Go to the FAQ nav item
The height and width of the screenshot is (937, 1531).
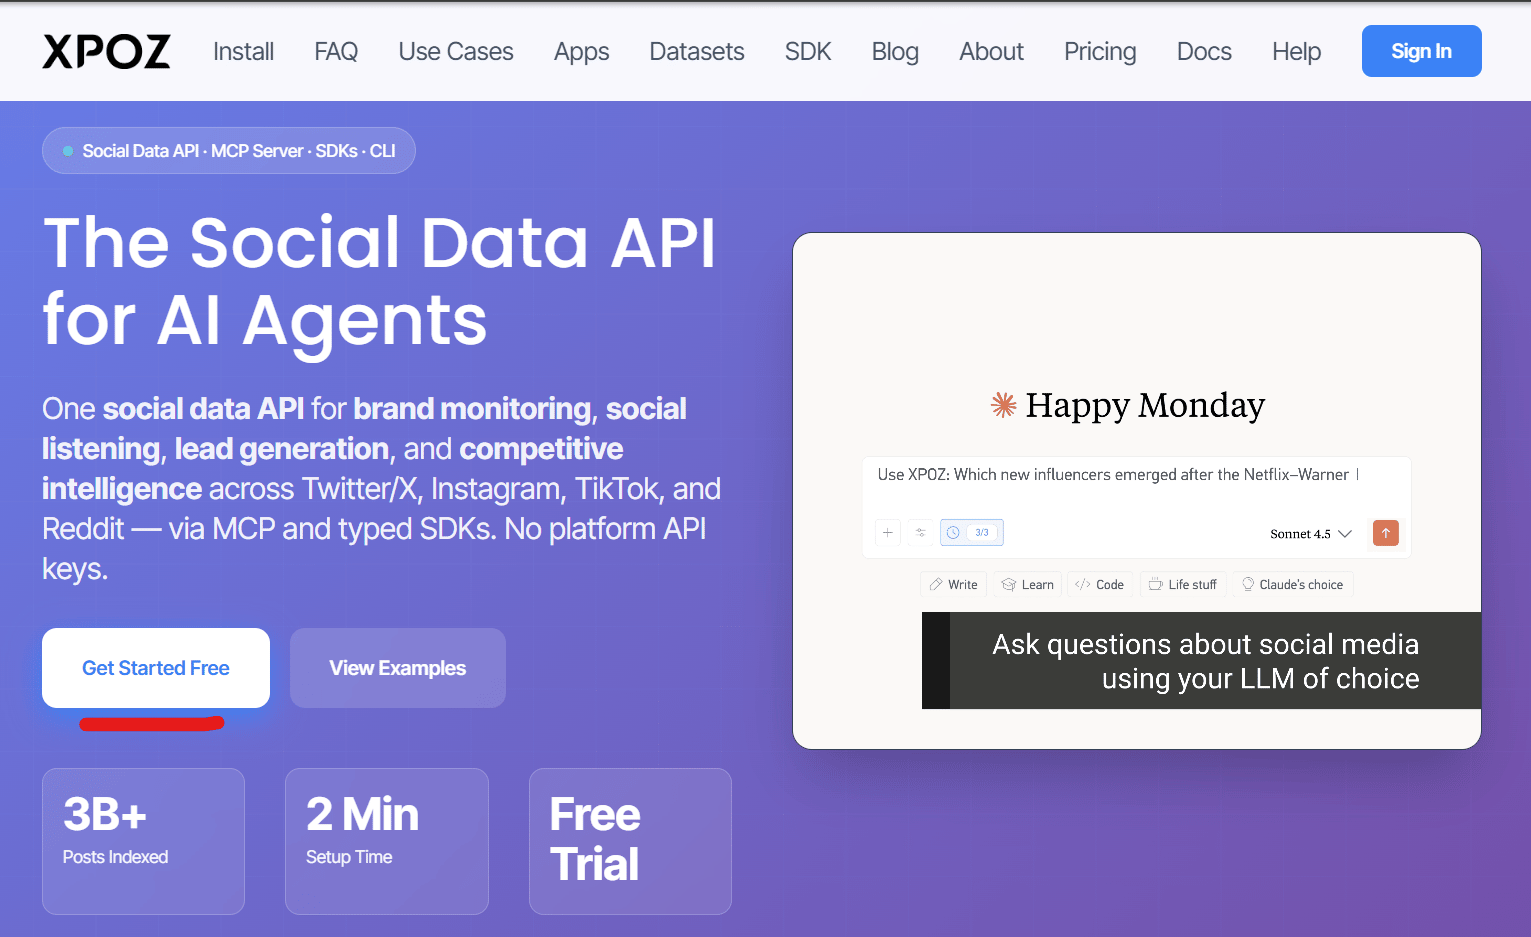coord(336,51)
